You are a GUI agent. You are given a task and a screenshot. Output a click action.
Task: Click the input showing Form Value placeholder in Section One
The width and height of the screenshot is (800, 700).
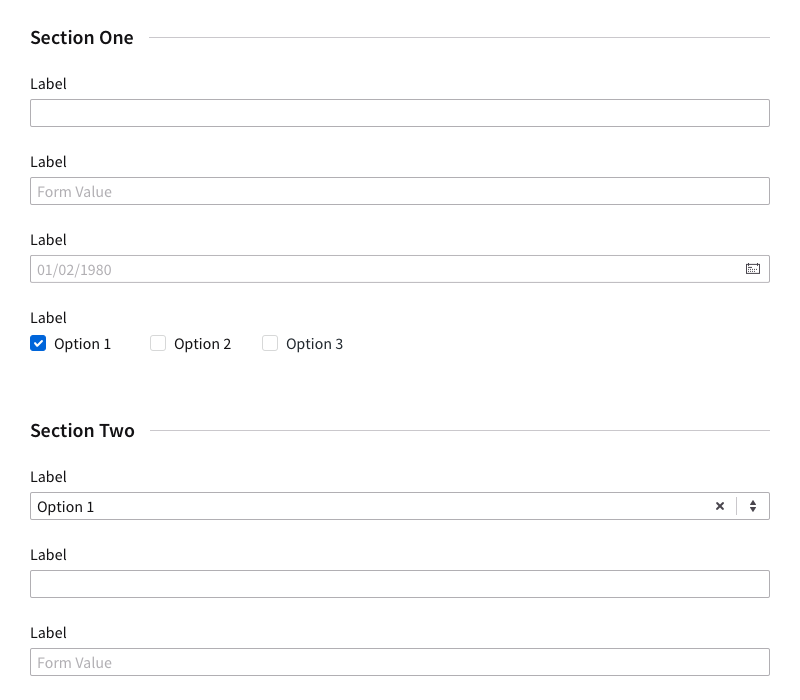pyautogui.click(x=400, y=191)
